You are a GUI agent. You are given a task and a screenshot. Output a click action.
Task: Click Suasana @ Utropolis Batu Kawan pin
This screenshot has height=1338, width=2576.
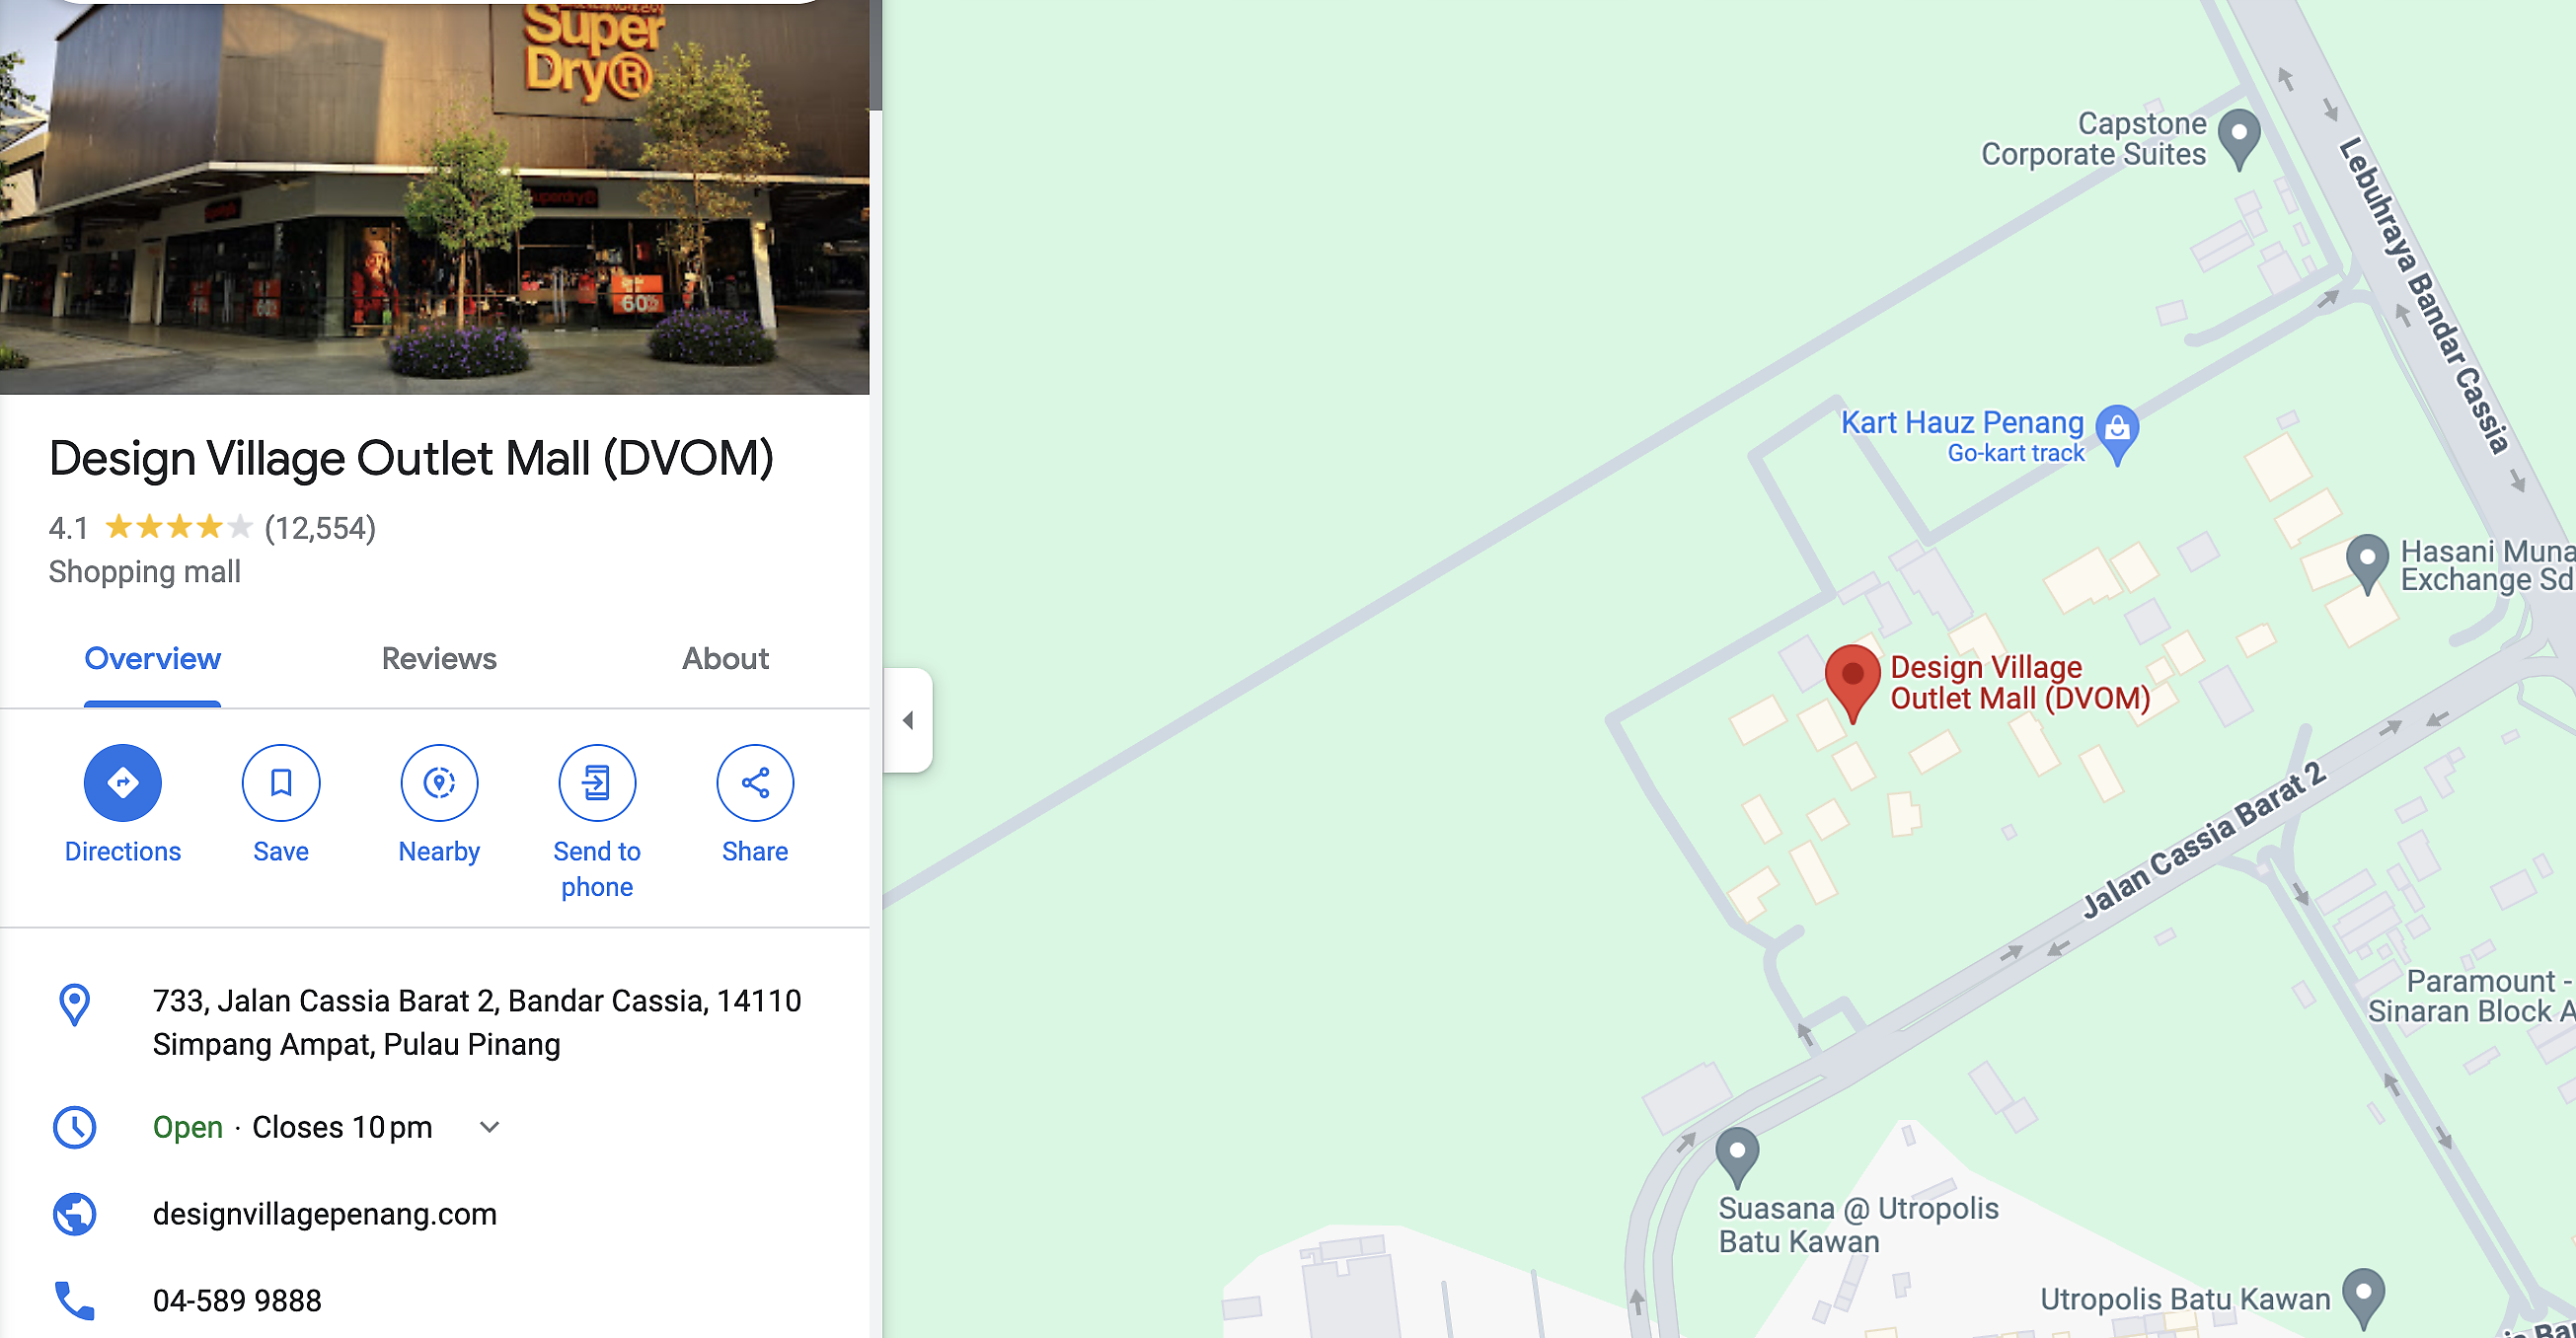point(1737,1157)
